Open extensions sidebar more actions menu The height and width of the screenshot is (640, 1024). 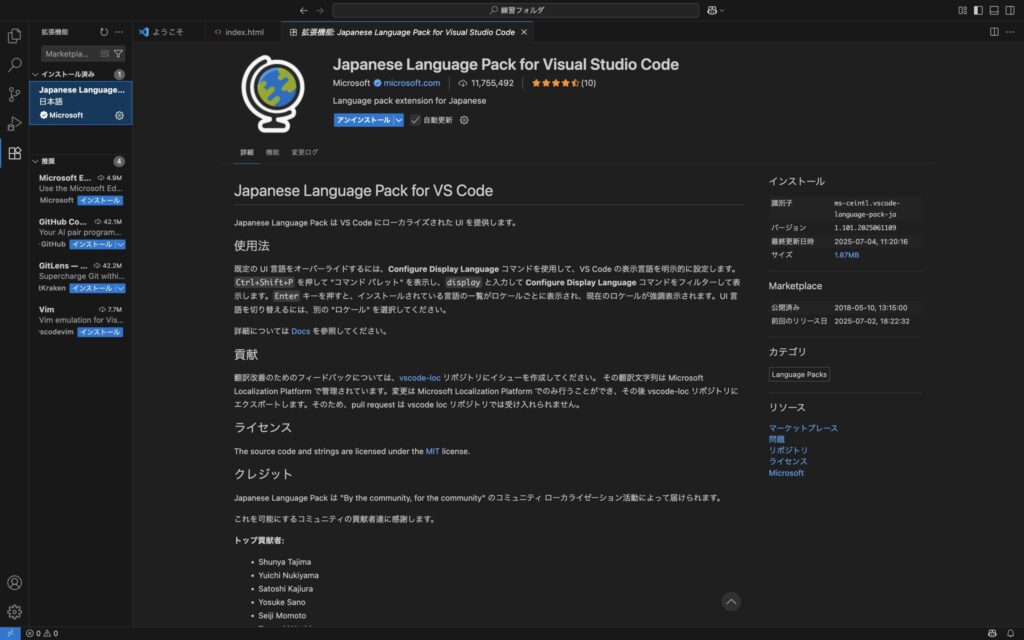pos(118,32)
